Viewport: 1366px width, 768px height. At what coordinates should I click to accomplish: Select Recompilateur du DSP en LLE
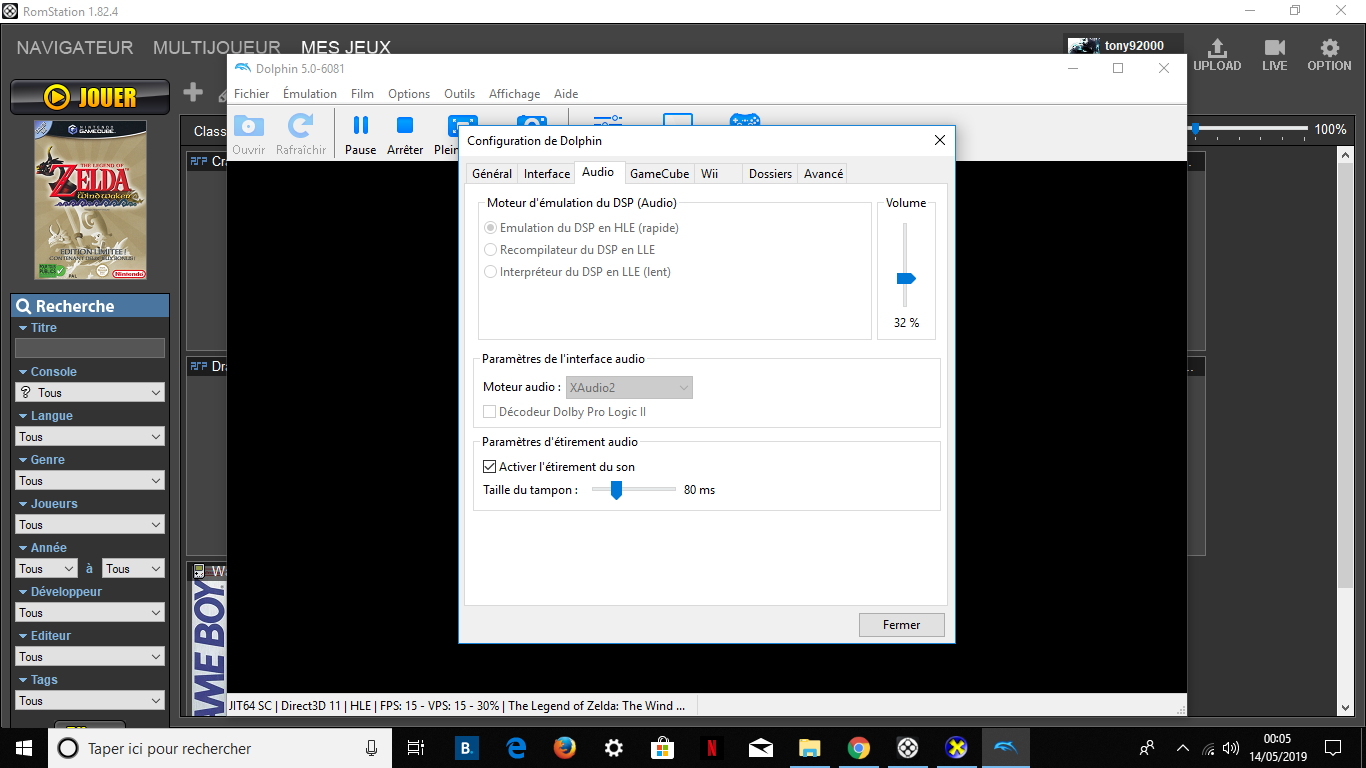click(x=570, y=250)
